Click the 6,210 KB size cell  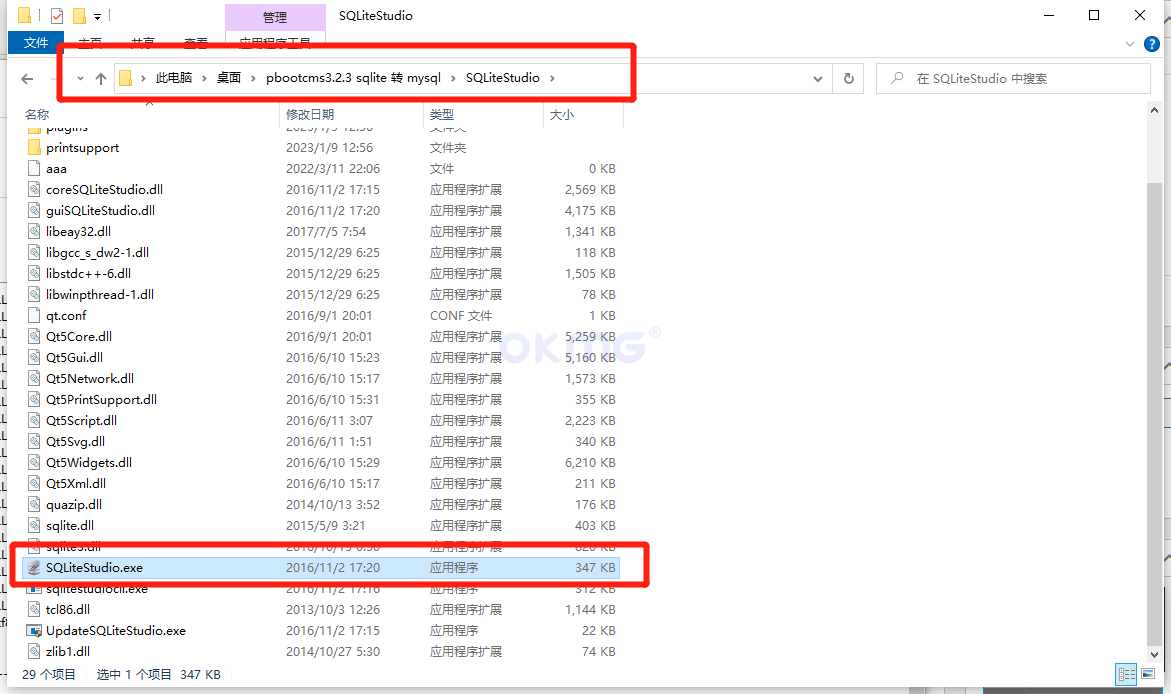[x=590, y=462]
